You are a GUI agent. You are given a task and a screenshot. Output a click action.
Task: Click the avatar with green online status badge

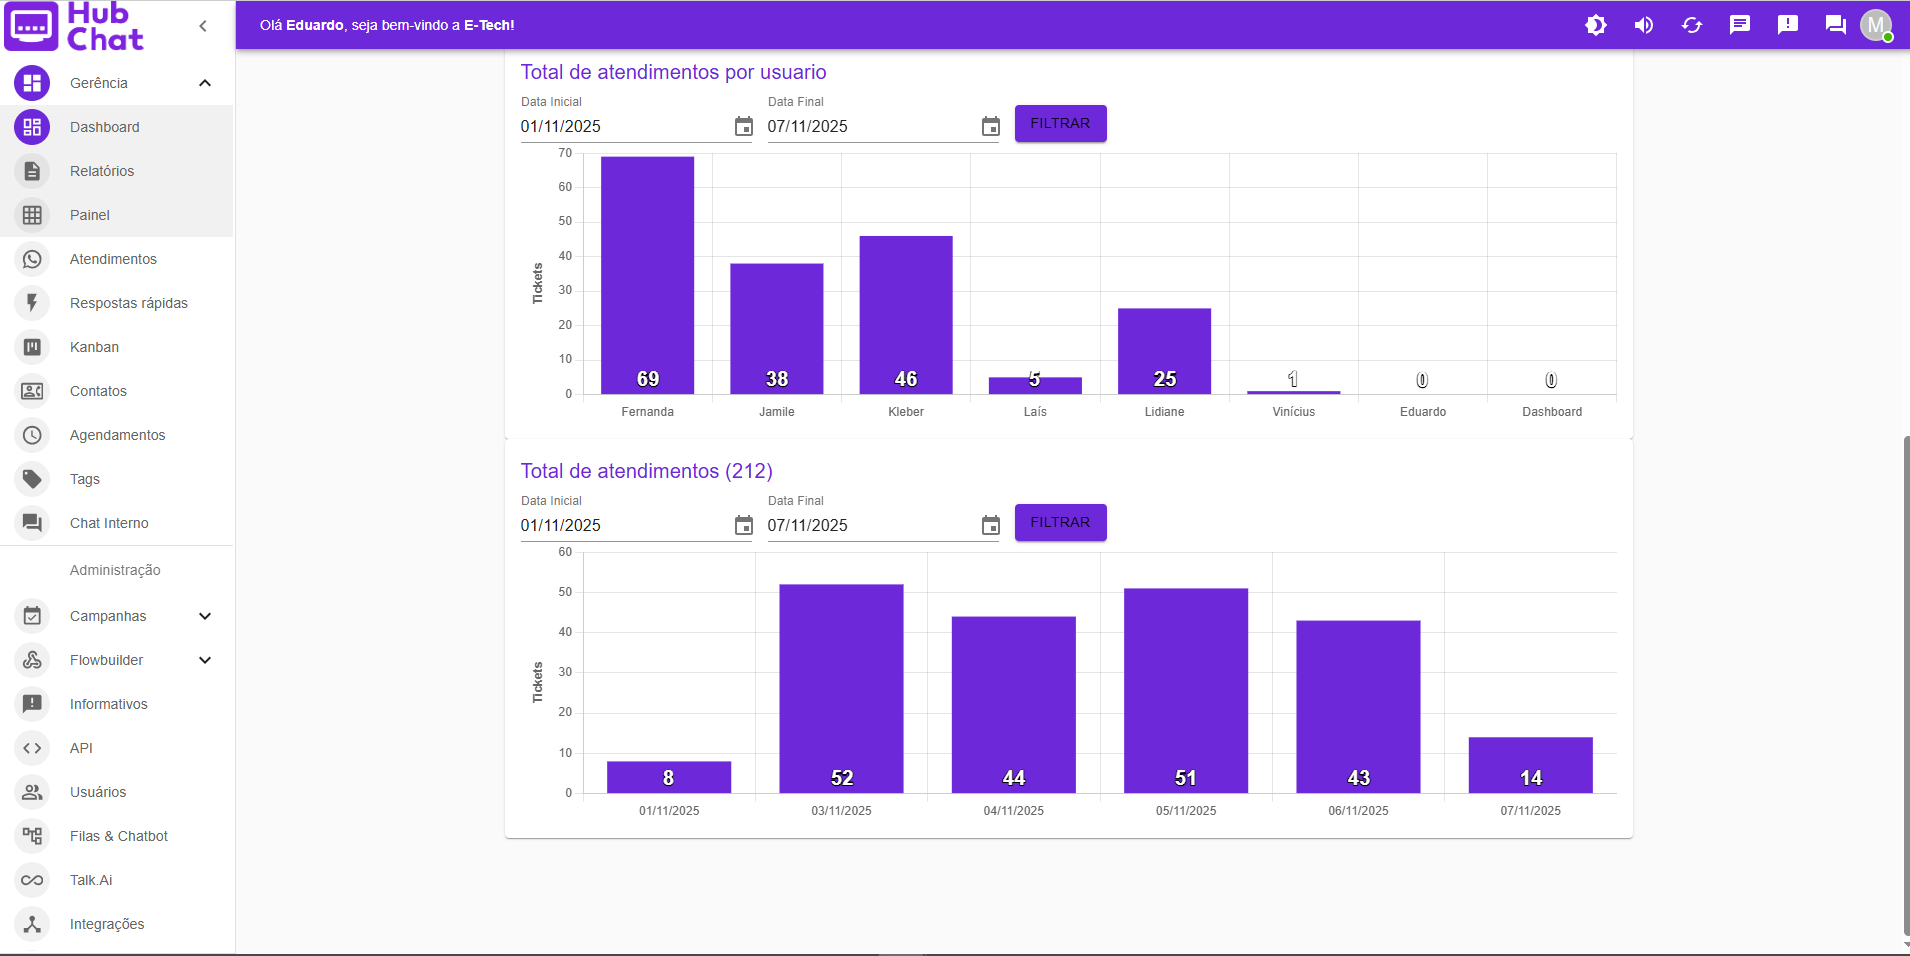1876,25
